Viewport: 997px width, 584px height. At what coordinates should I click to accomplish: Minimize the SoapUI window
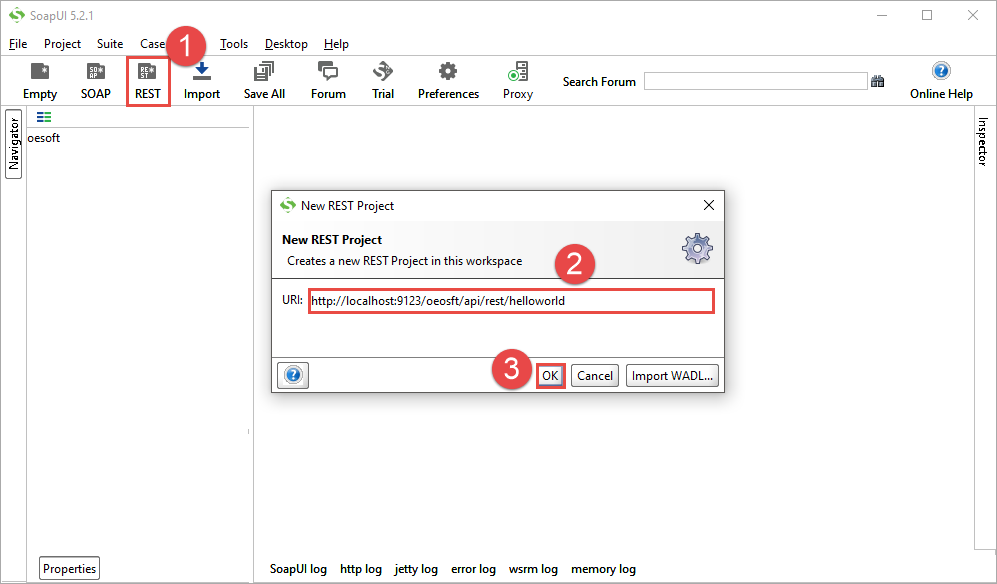pos(882,15)
